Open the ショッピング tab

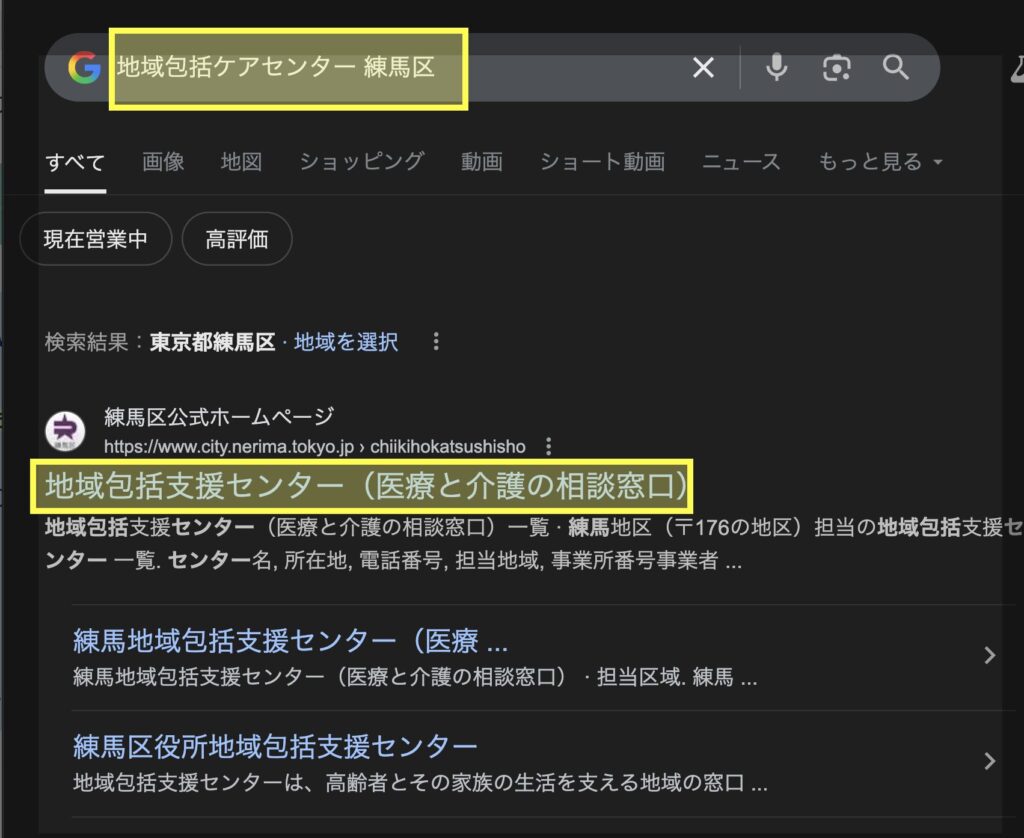362,161
